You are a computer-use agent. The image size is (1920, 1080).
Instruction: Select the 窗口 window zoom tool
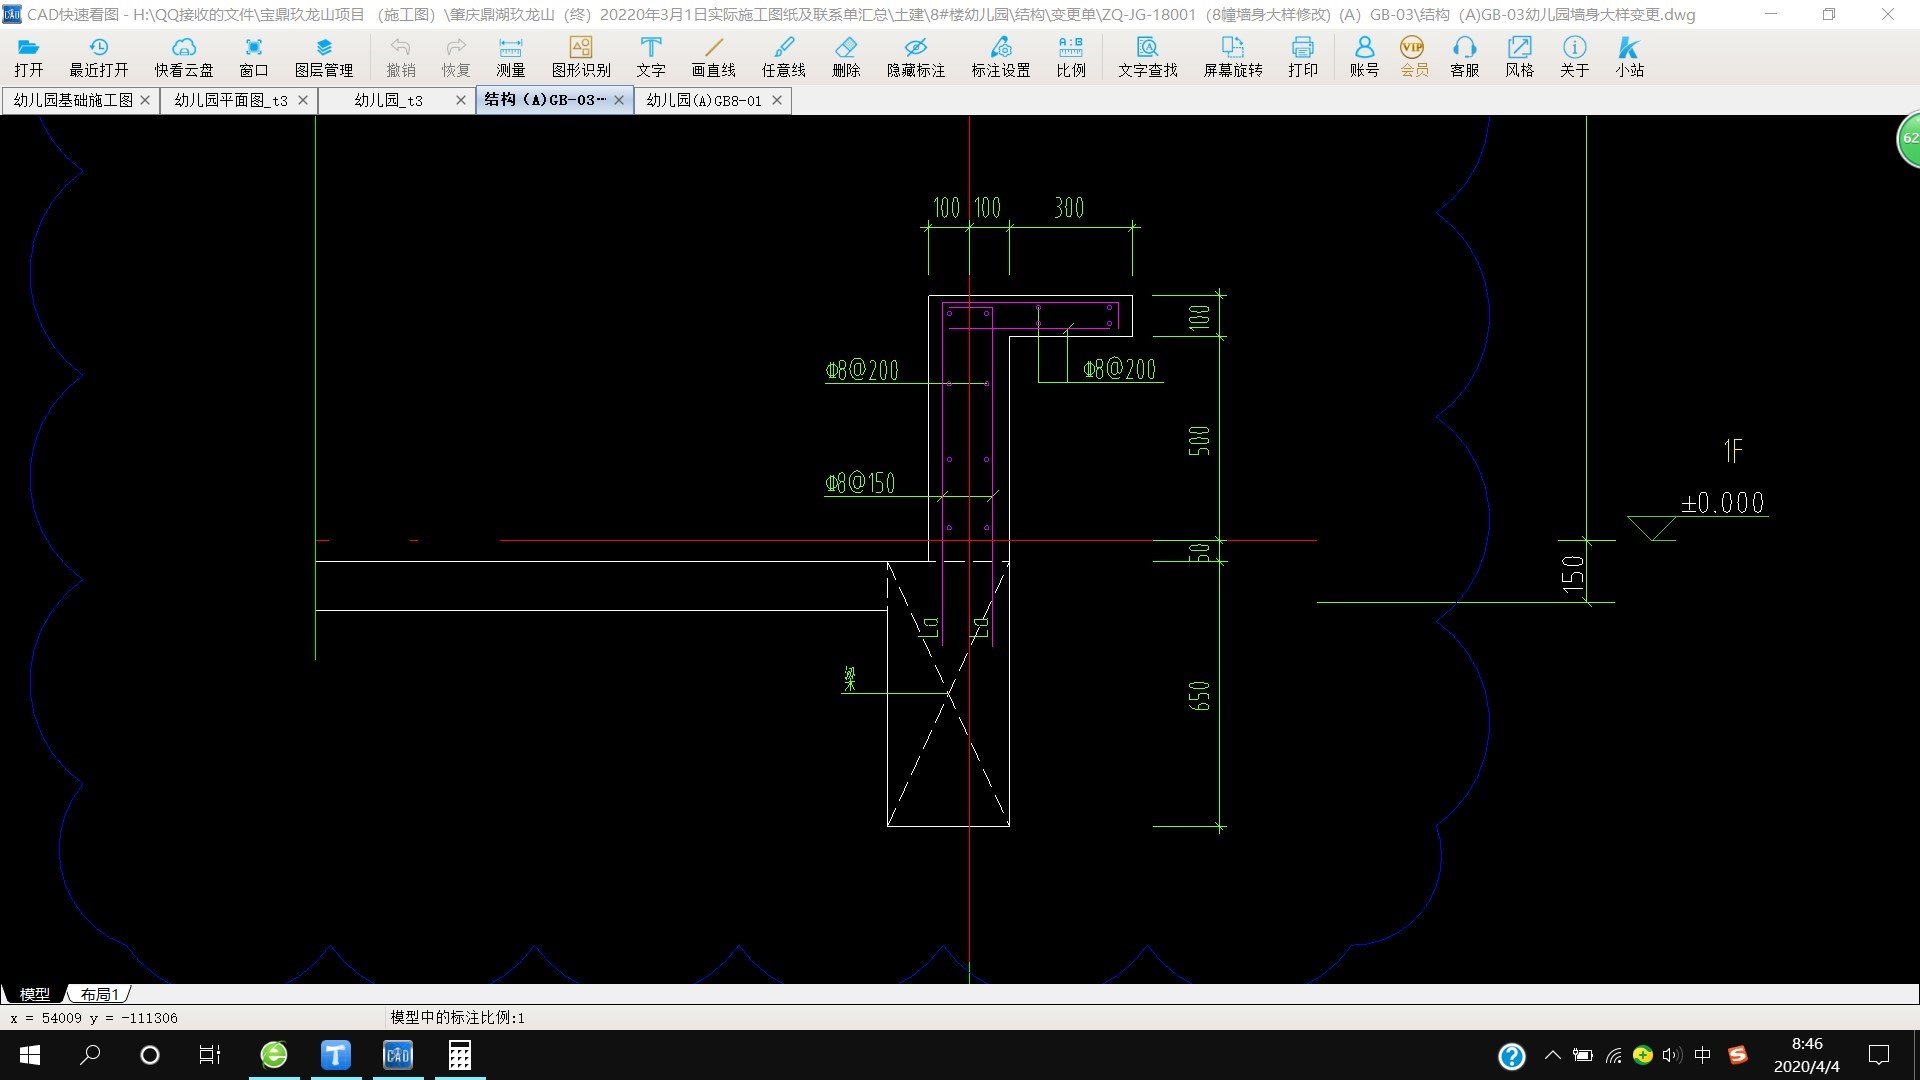(x=254, y=57)
